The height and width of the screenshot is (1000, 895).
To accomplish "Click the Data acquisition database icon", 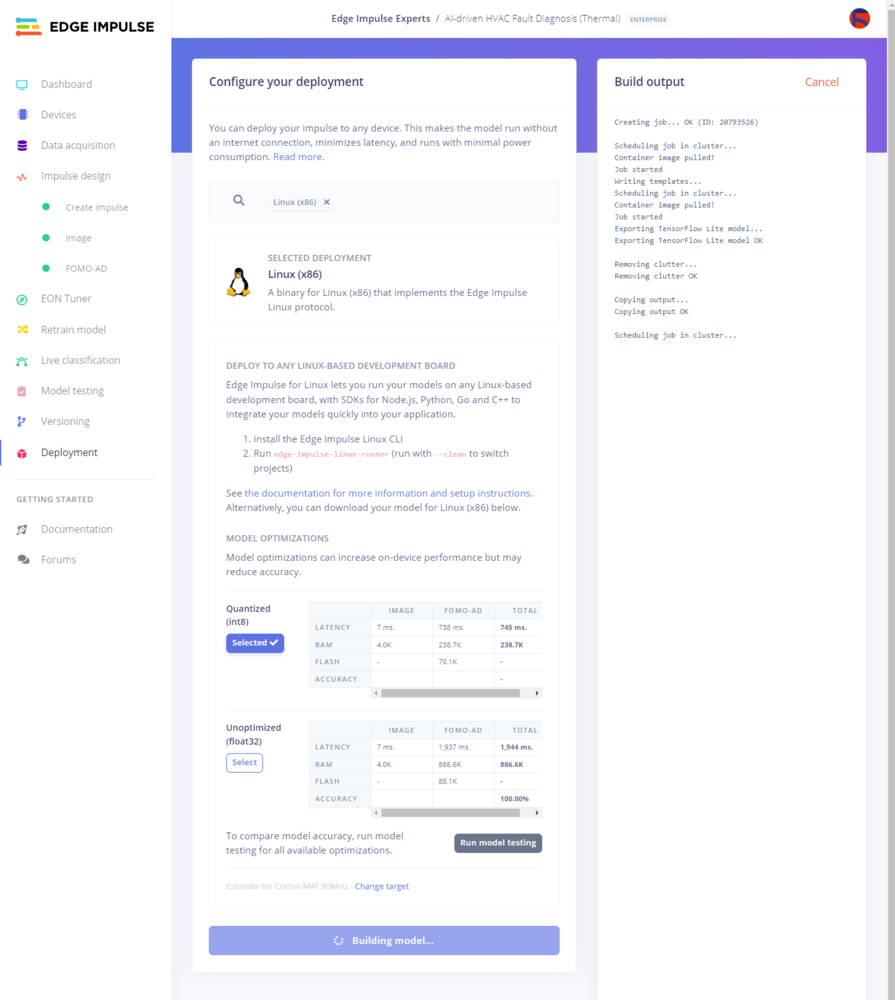I will point(22,145).
